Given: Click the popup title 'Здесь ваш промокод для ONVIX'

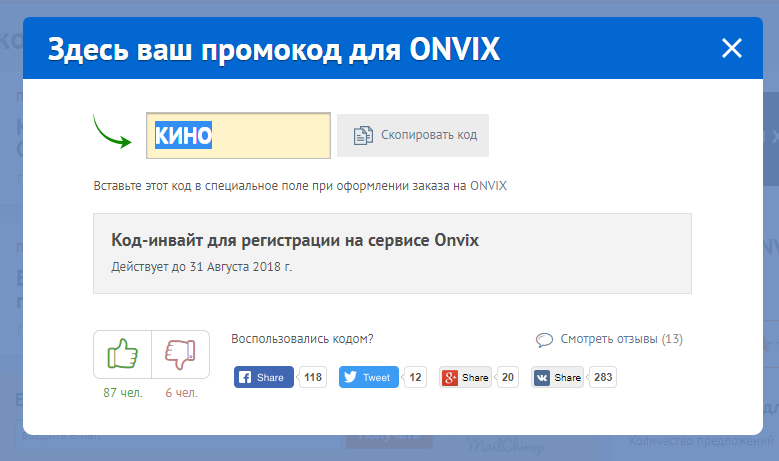Looking at the screenshot, I should 274,49.
